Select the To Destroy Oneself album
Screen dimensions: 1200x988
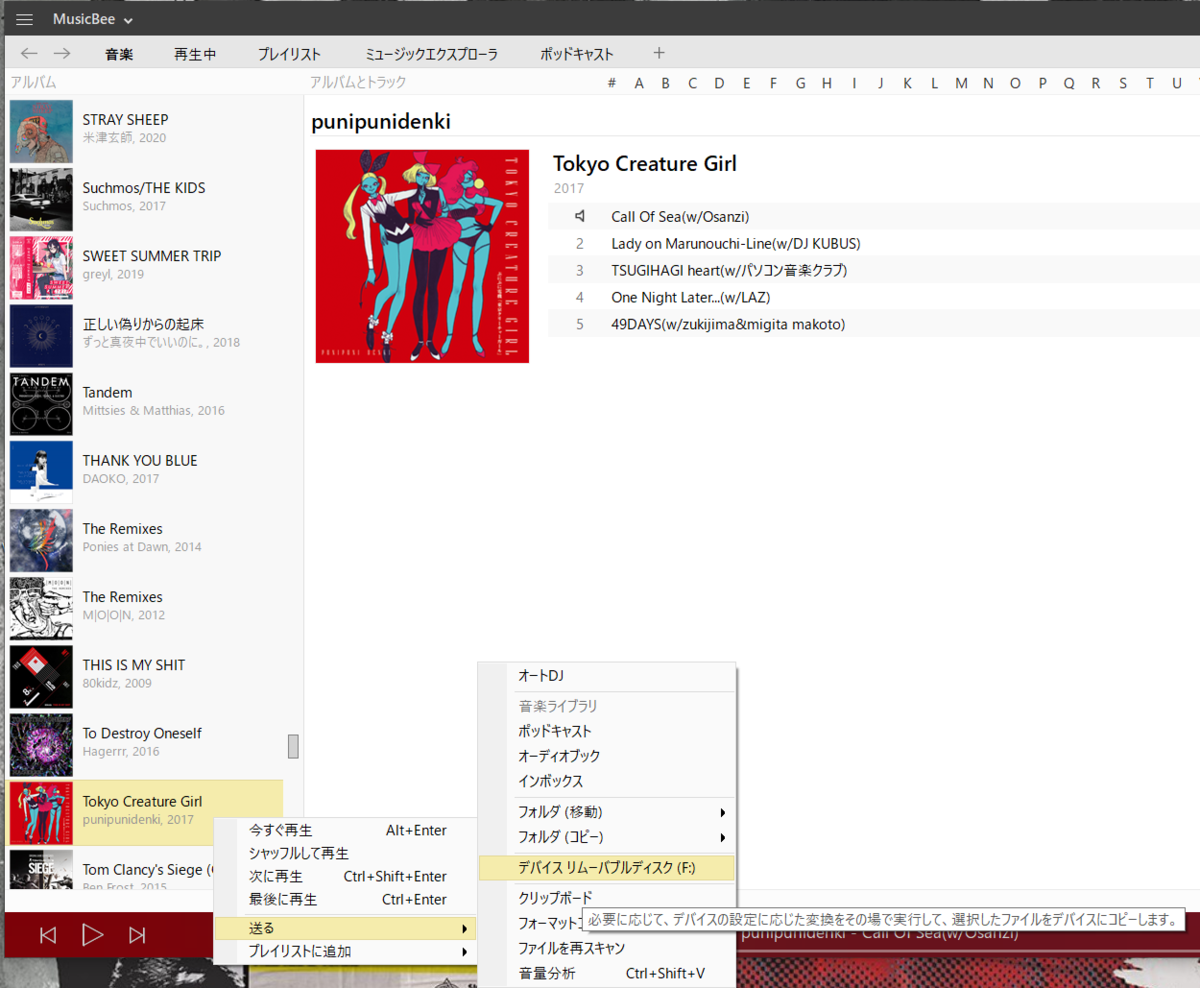tap(146, 744)
